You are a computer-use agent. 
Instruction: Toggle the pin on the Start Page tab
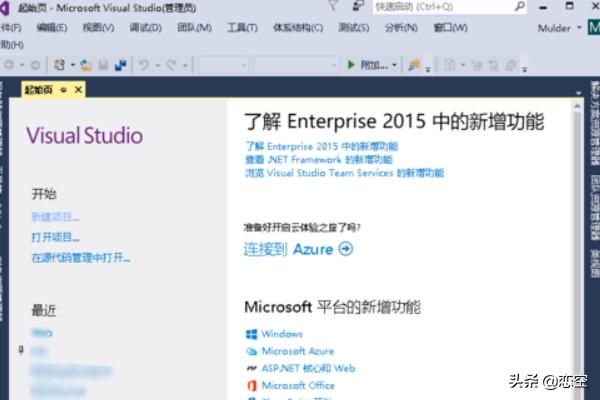[x=64, y=90]
